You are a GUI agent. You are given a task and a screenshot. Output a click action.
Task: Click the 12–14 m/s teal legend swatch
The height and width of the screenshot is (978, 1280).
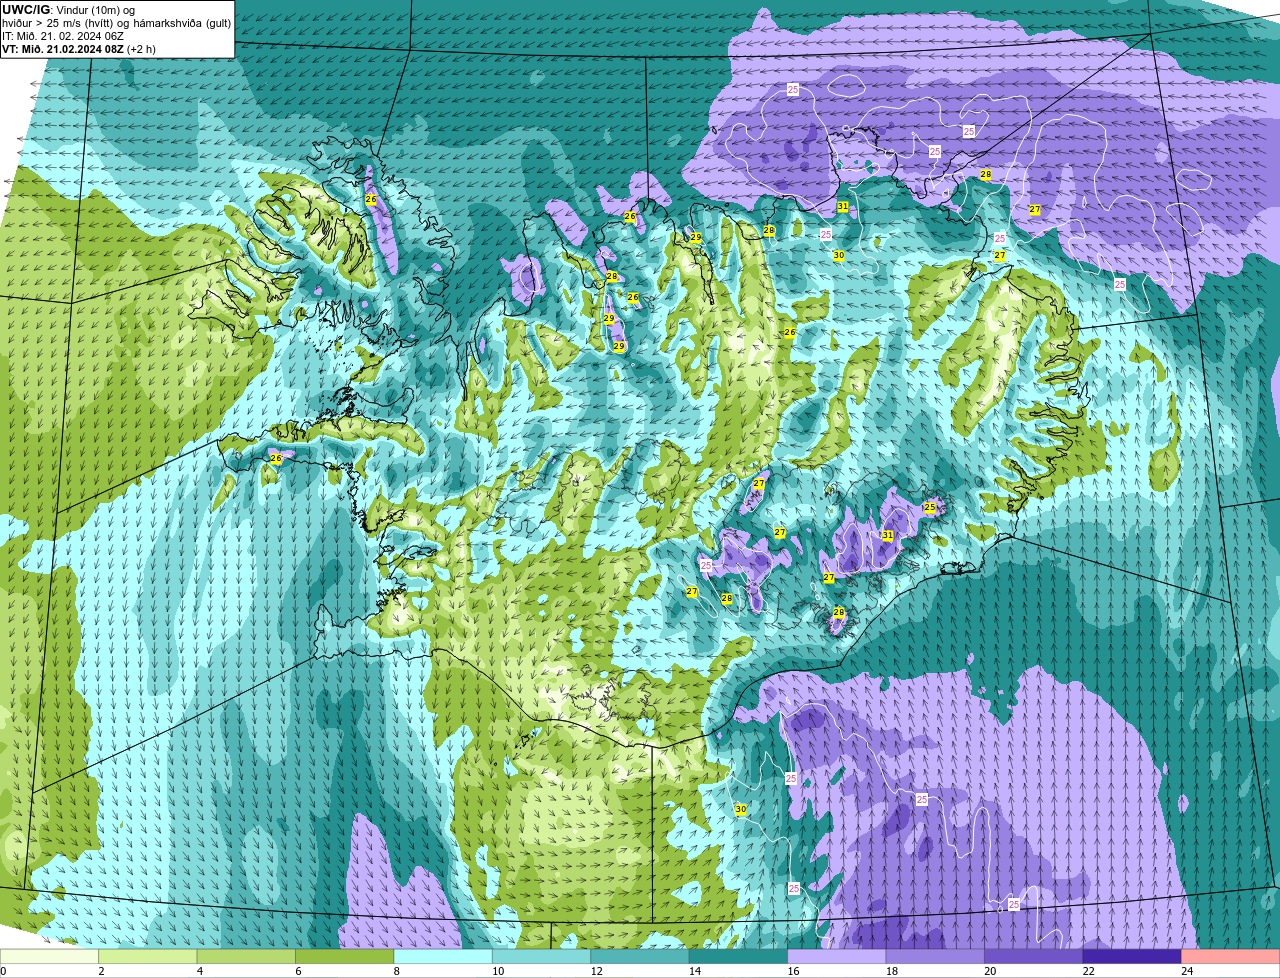(640, 956)
